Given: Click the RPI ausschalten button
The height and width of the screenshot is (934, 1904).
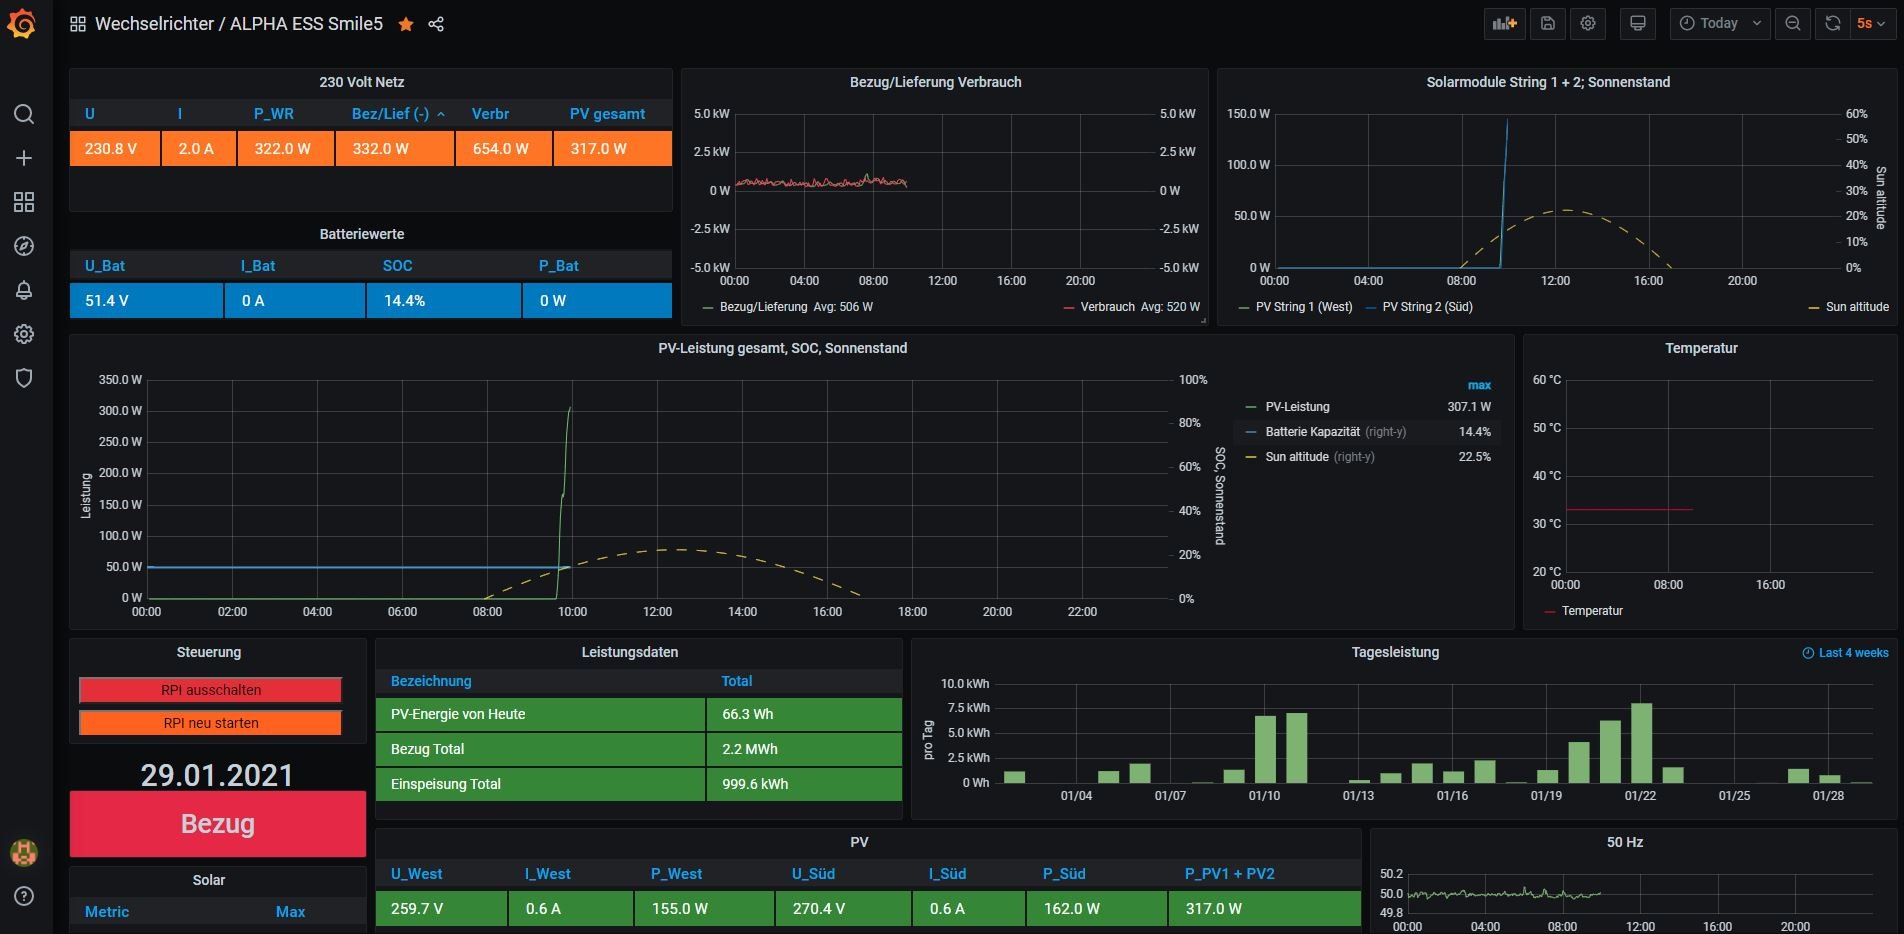Looking at the screenshot, I should (210, 690).
